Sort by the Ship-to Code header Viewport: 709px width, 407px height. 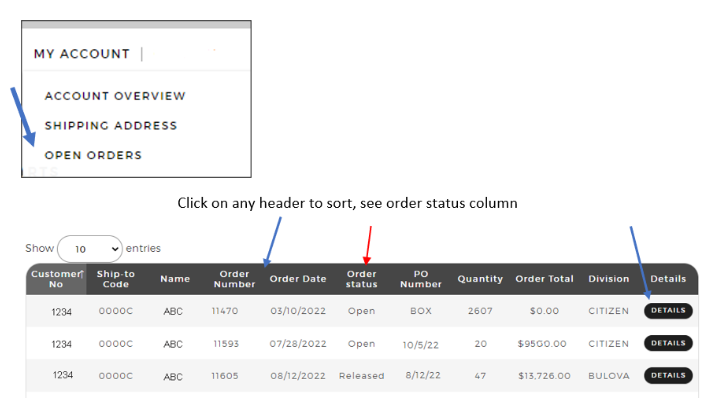pyautogui.click(x=116, y=279)
